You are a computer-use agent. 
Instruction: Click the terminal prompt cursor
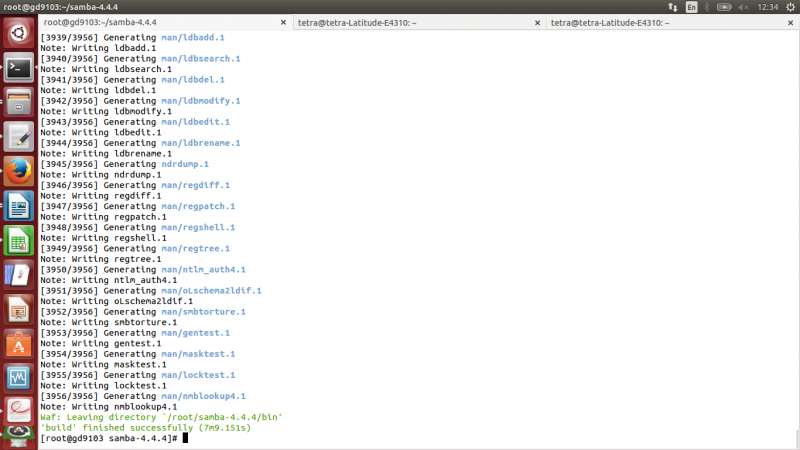tap(185, 438)
